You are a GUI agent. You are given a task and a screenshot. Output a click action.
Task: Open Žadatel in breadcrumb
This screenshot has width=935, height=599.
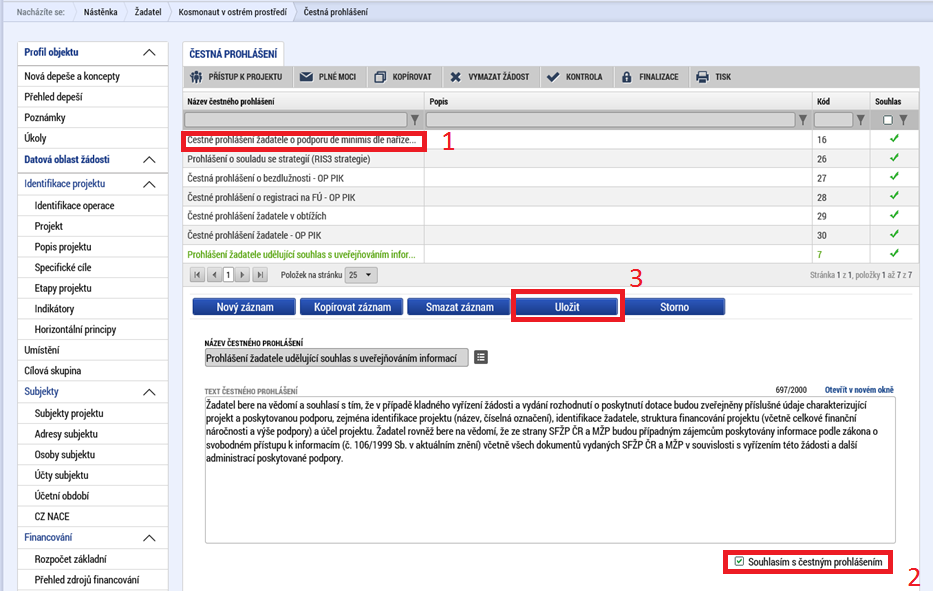click(x=148, y=12)
